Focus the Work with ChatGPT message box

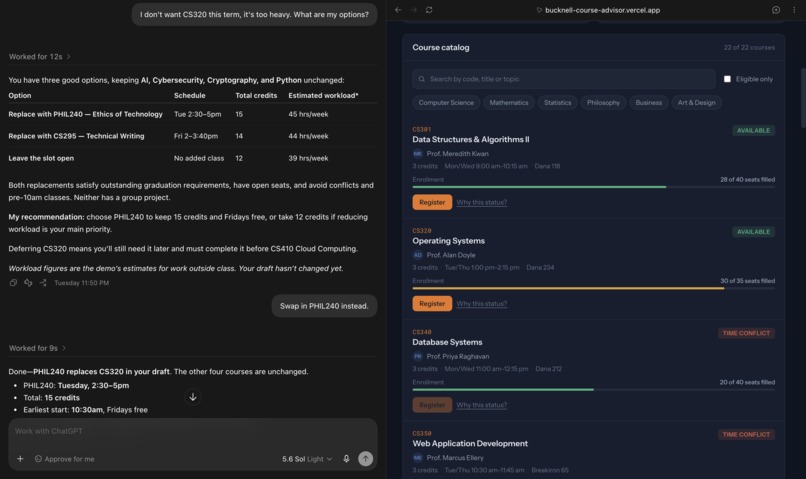[x=193, y=431]
